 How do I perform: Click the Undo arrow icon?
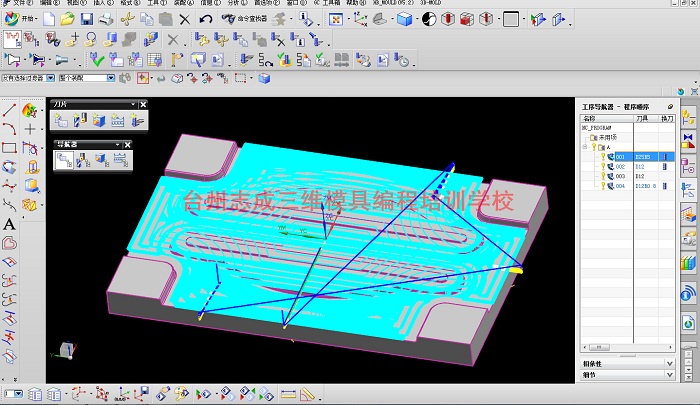click(x=205, y=19)
